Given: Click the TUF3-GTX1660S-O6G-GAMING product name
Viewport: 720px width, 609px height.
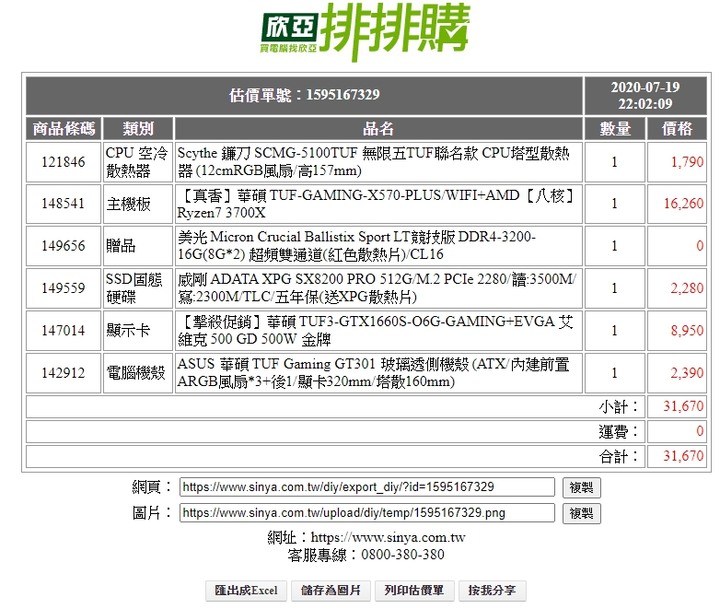Looking at the screenshot, I should coord(378,330).
